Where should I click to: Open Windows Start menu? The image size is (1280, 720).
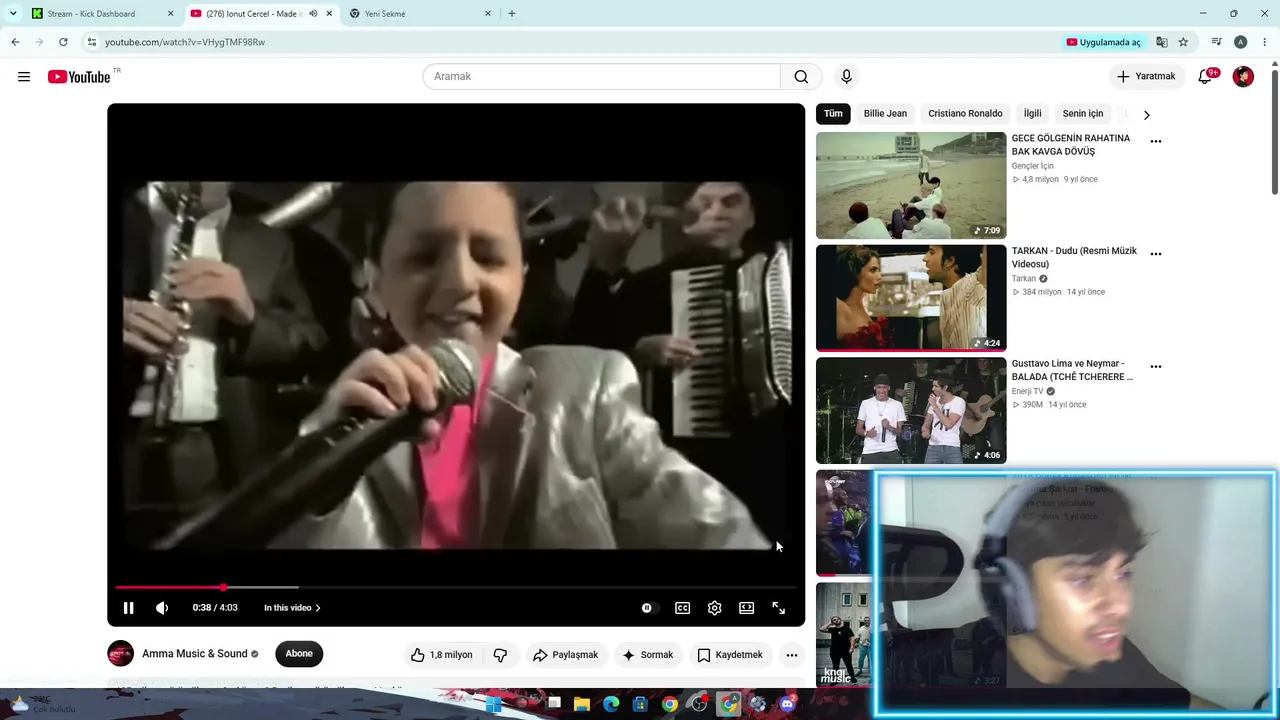(494, 704)
